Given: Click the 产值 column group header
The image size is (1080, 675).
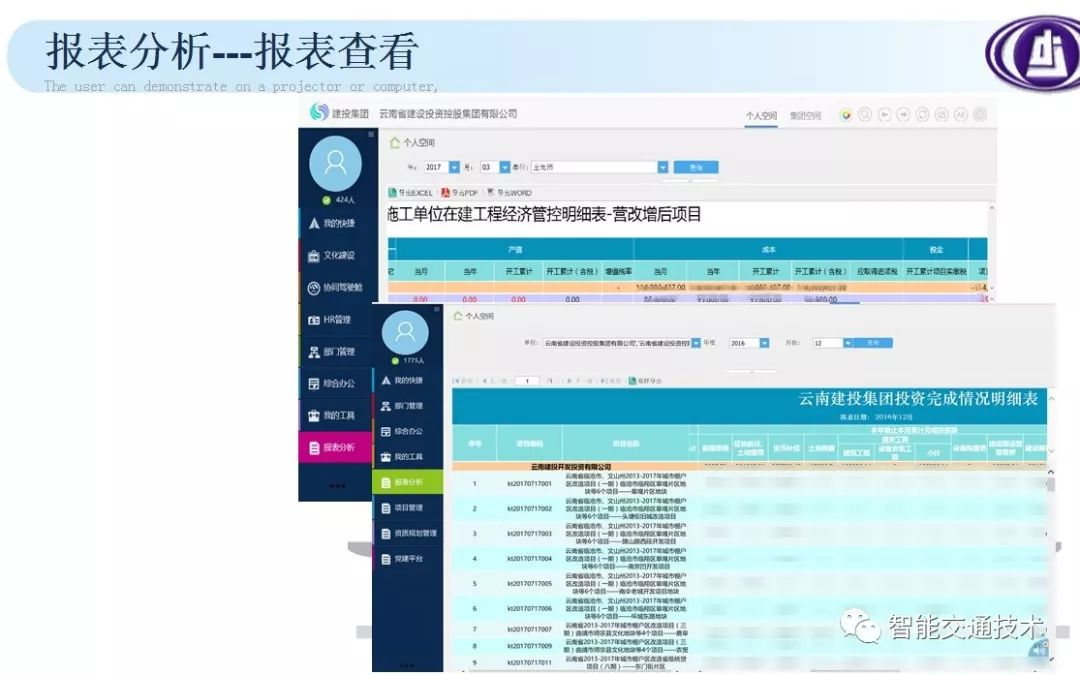Looking at the screenshot, I should [515, 249].
